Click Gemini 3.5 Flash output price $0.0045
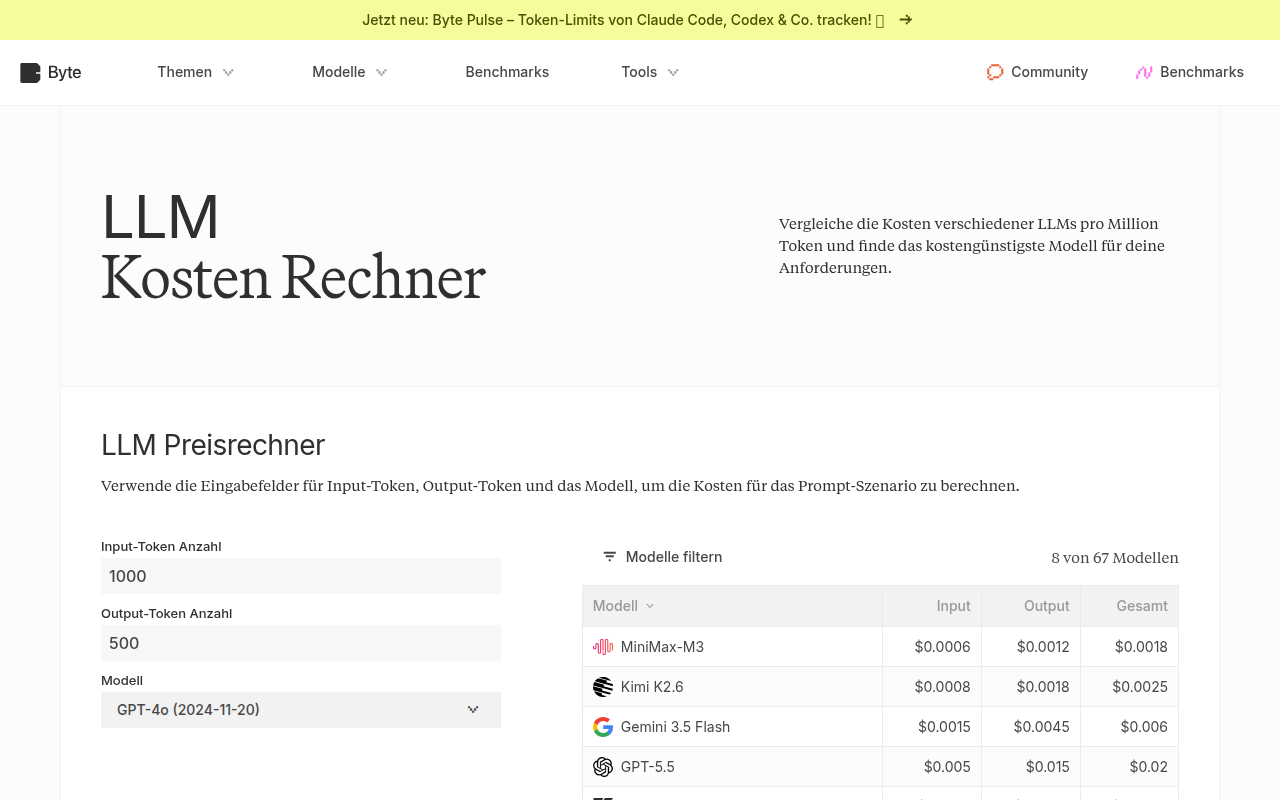Image resolution: width=1280 pixels, height=800 pixels. coord(1041,727)
